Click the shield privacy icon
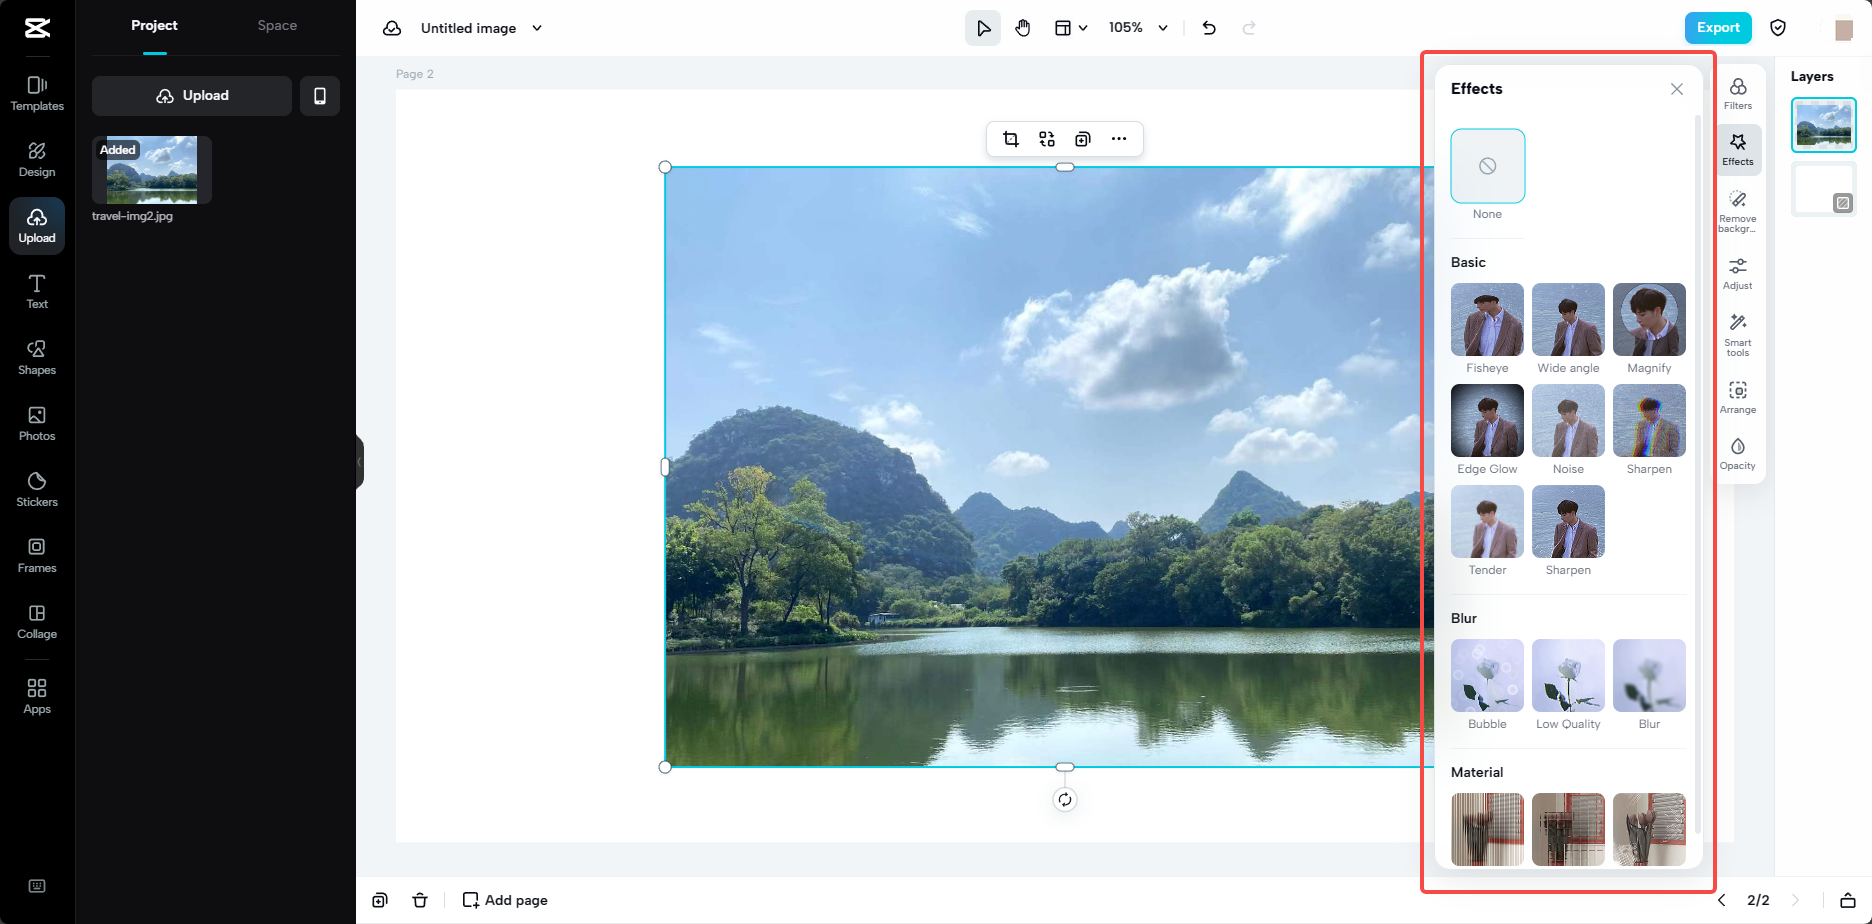Screen dimensions: 1872x924 pos(1778,28)
